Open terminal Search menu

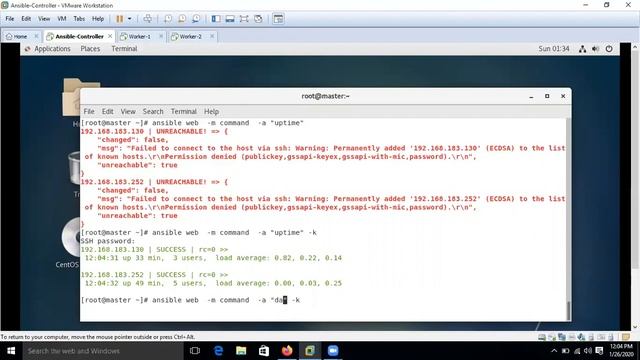153,111
